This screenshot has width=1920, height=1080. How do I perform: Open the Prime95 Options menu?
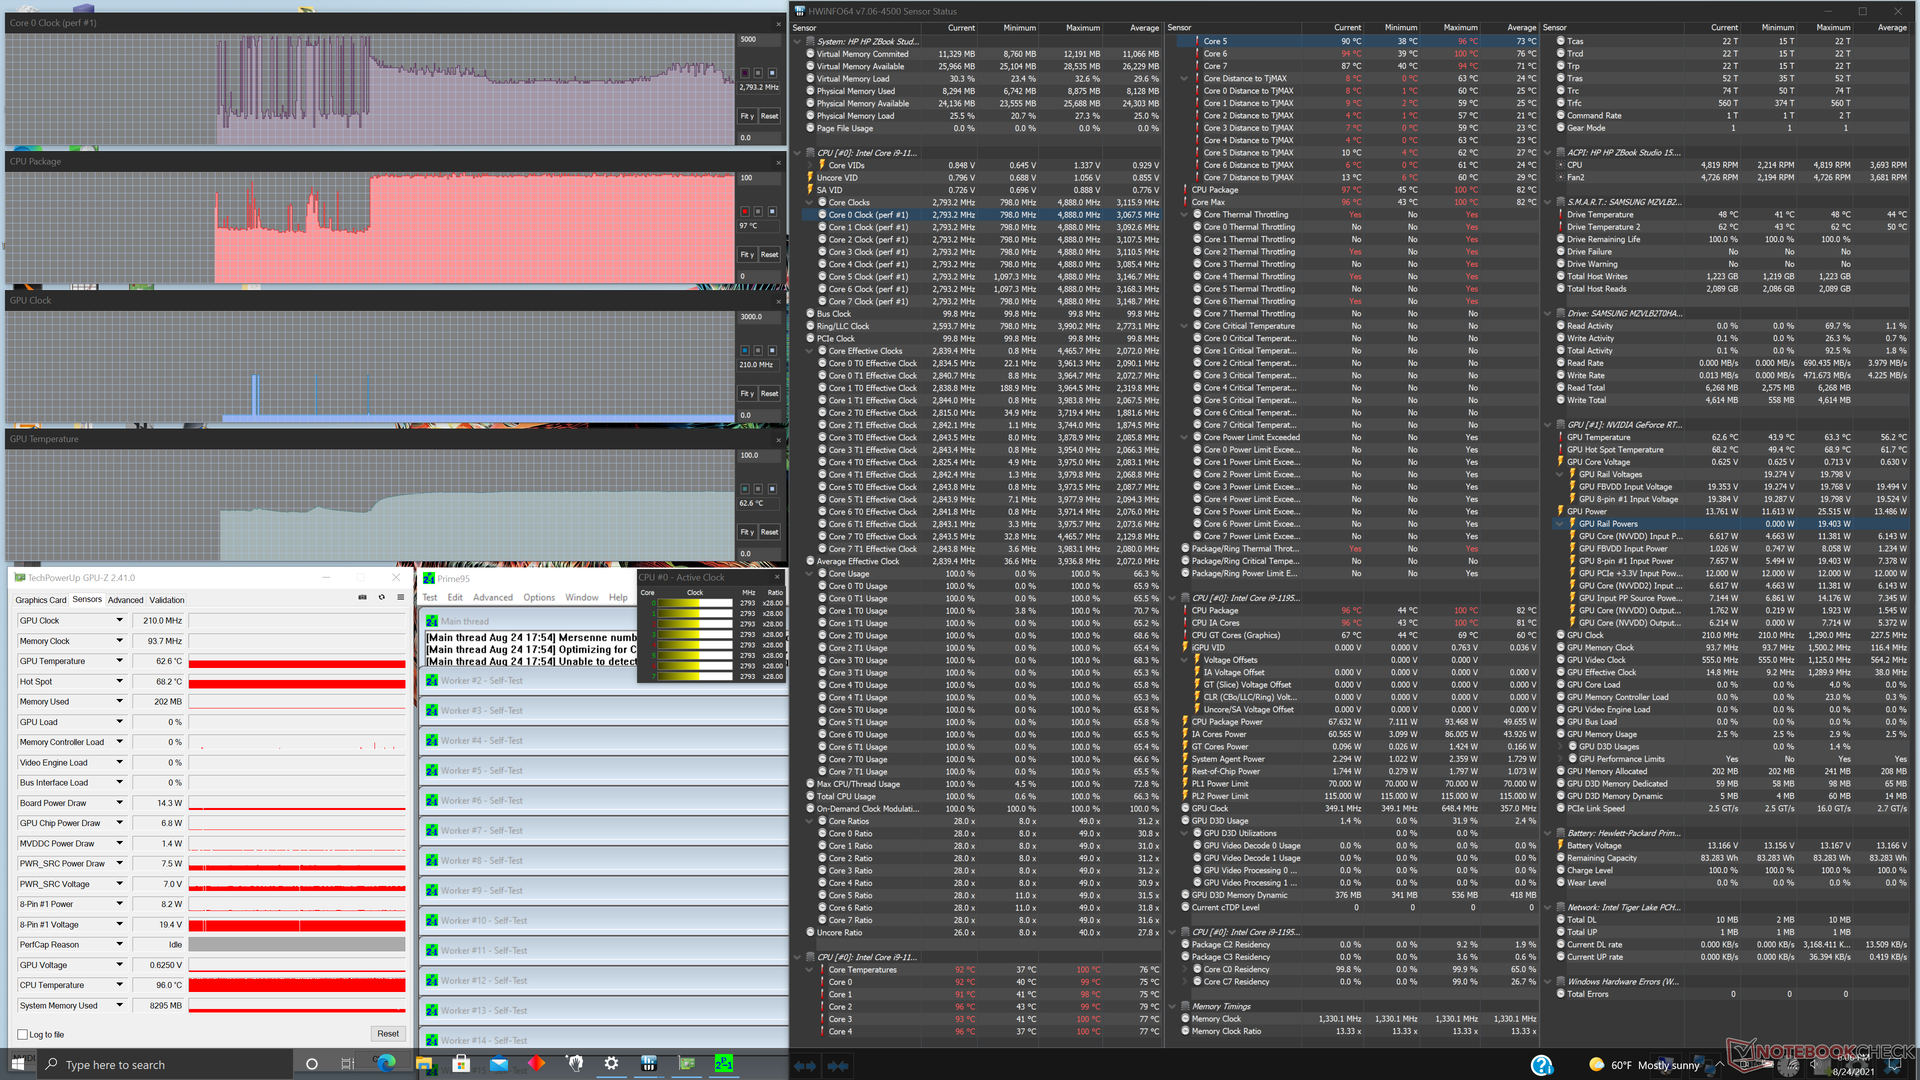click(538, 598)
